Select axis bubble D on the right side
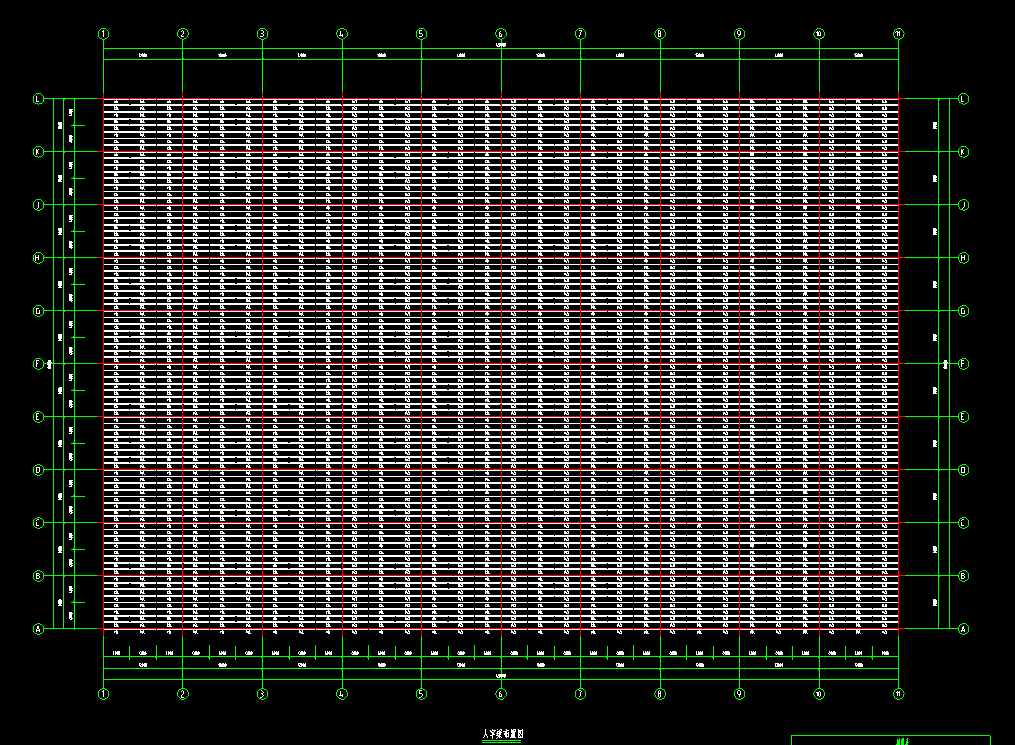Screen dimensions: 1015x745 point(963,470)
